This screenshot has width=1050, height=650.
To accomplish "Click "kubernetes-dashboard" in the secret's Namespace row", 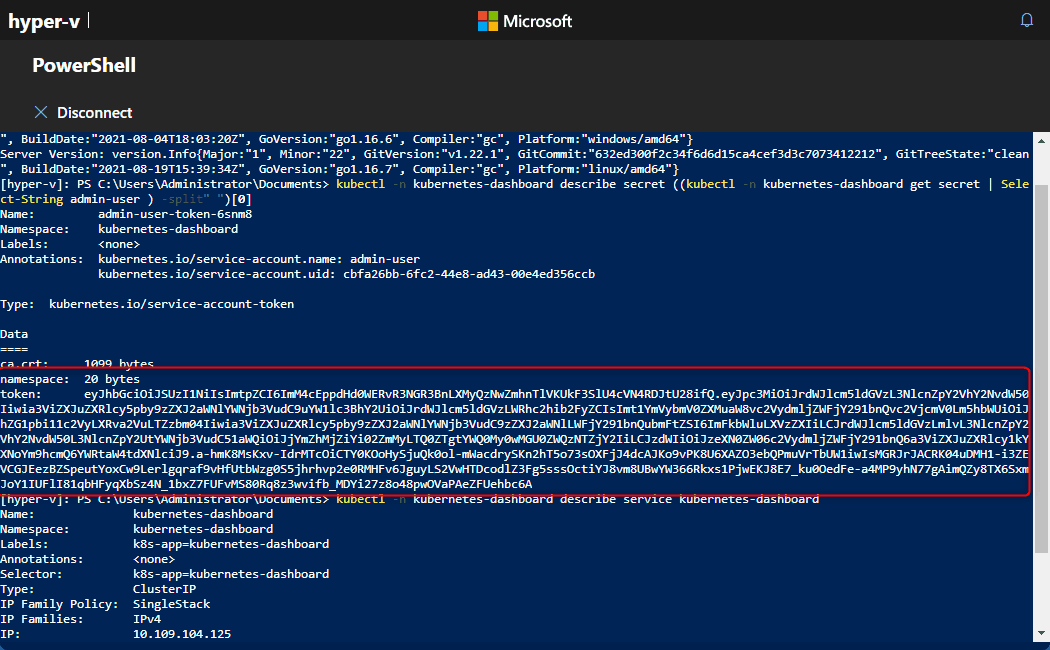I will (167, 229).
